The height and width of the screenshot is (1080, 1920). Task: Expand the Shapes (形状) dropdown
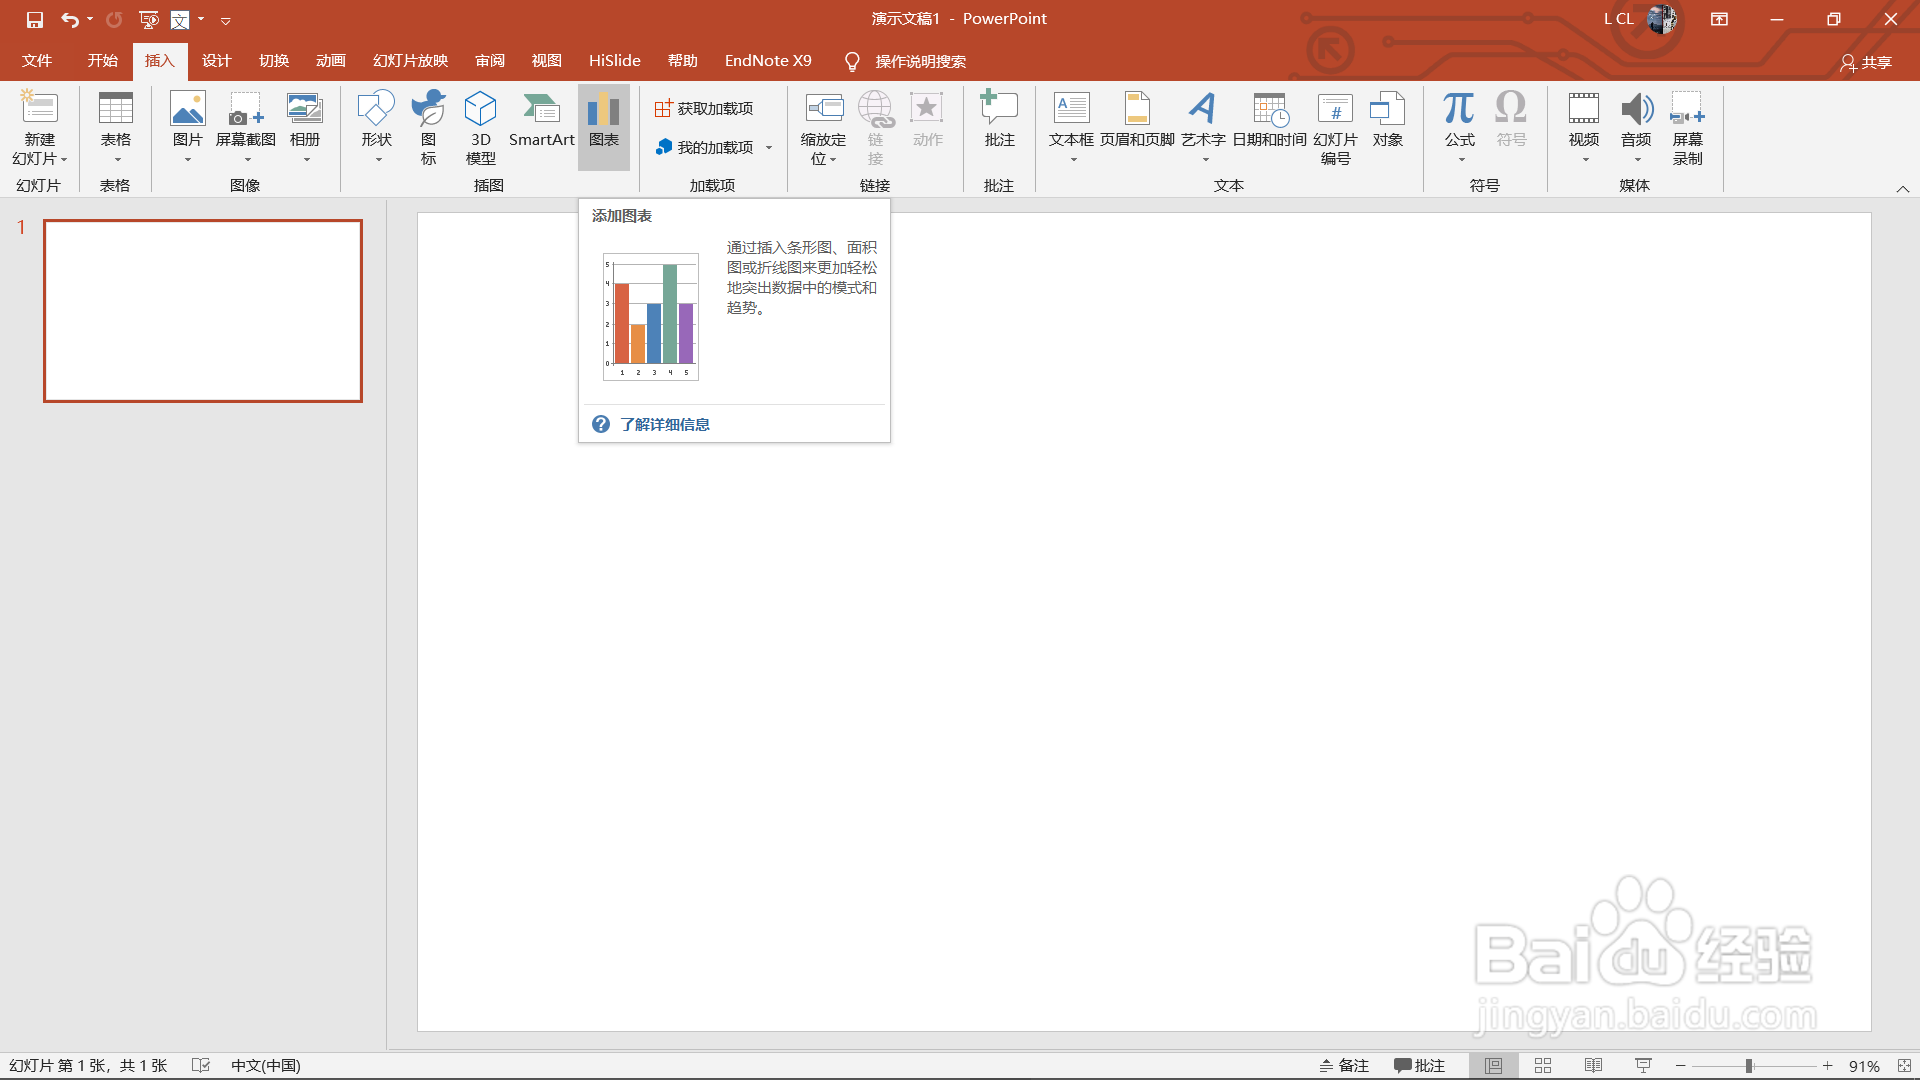point(377,158)
